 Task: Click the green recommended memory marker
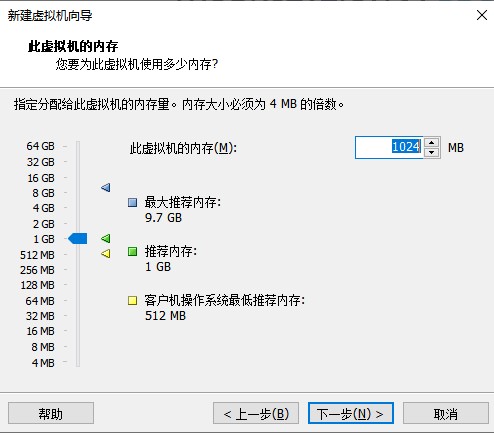pyautogui.click(x=106, y=238)
